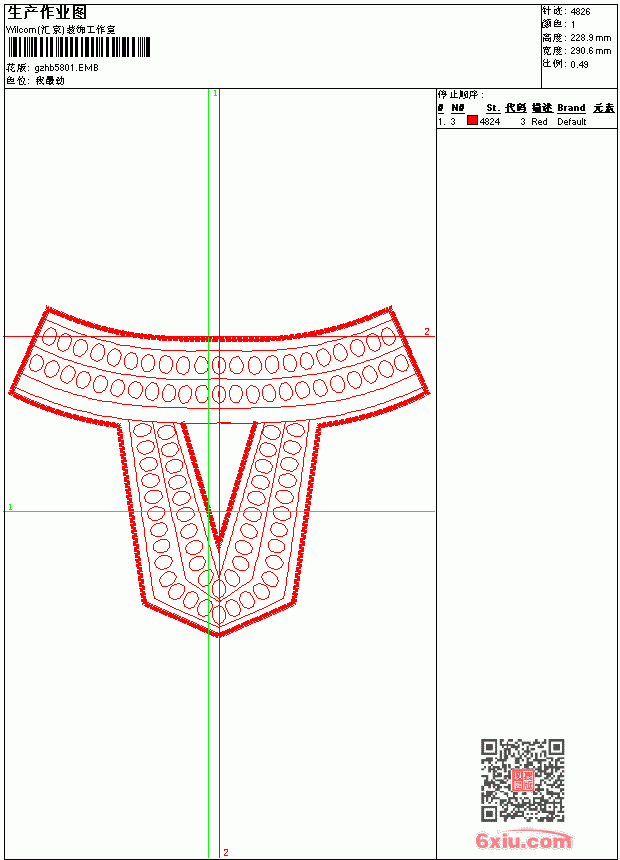
Task: Click the 4826 stitch count value
Action: pos(580,12)
